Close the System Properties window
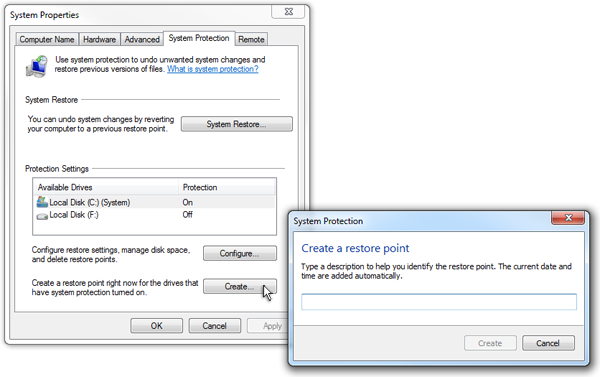The image size is (600, 377). click(x=289, y=12)
